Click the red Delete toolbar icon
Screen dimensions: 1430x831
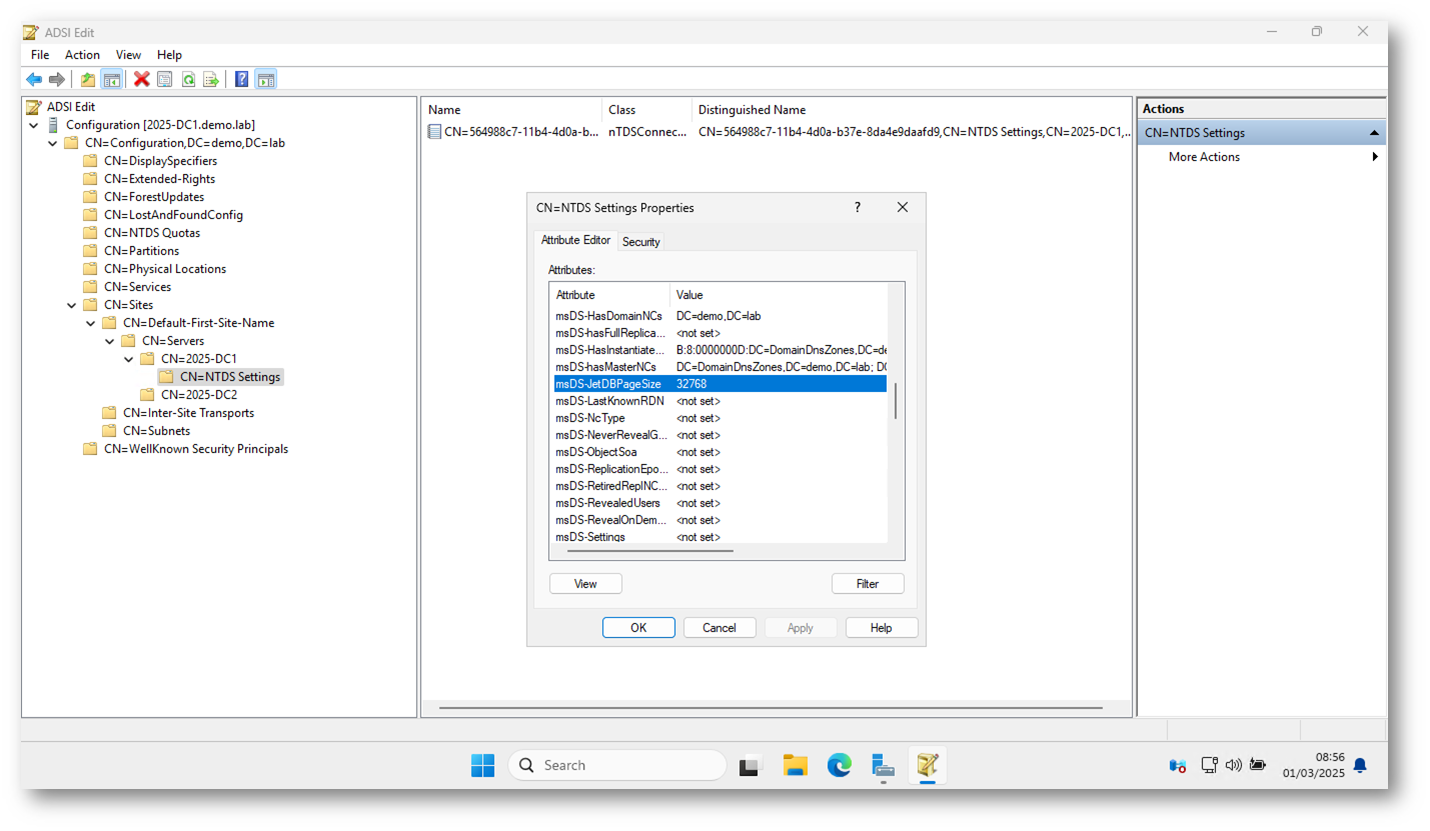click(142, 80)
